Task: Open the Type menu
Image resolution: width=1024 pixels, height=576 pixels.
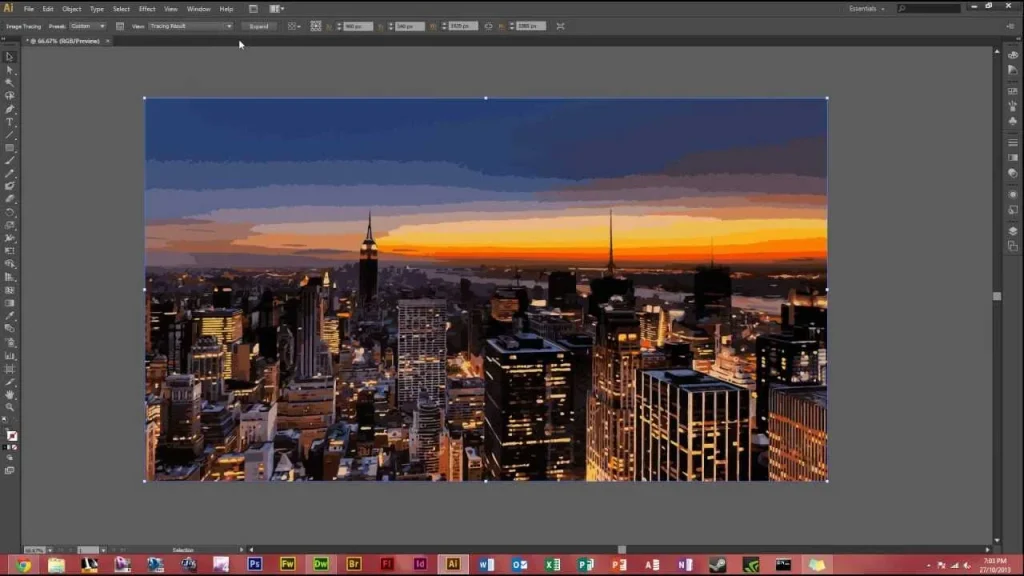Action: [97, 9]
